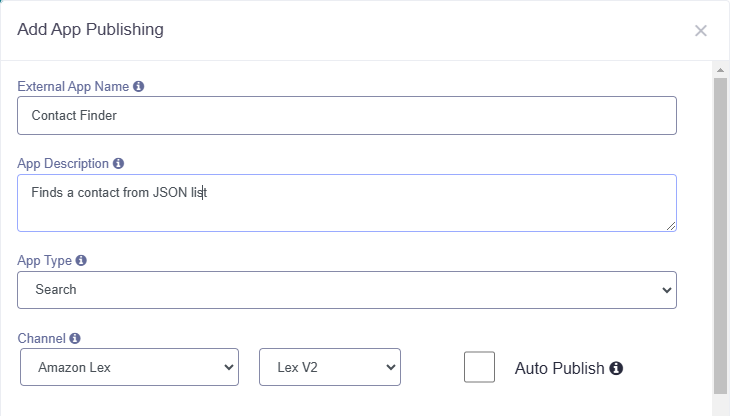The image size is (730, 416).
Task: Show the App Type info tooltip icon
Action: (x=81, y=260)
